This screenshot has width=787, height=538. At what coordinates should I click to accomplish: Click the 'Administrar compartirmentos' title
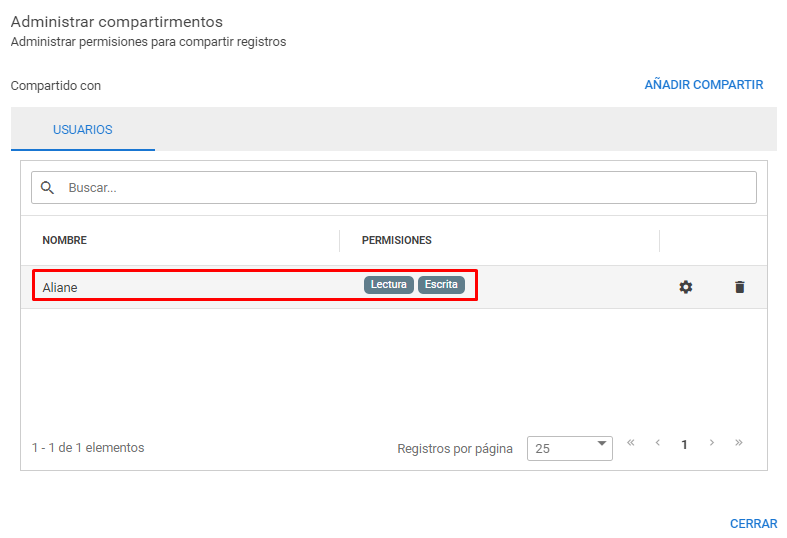pos(117,22)
